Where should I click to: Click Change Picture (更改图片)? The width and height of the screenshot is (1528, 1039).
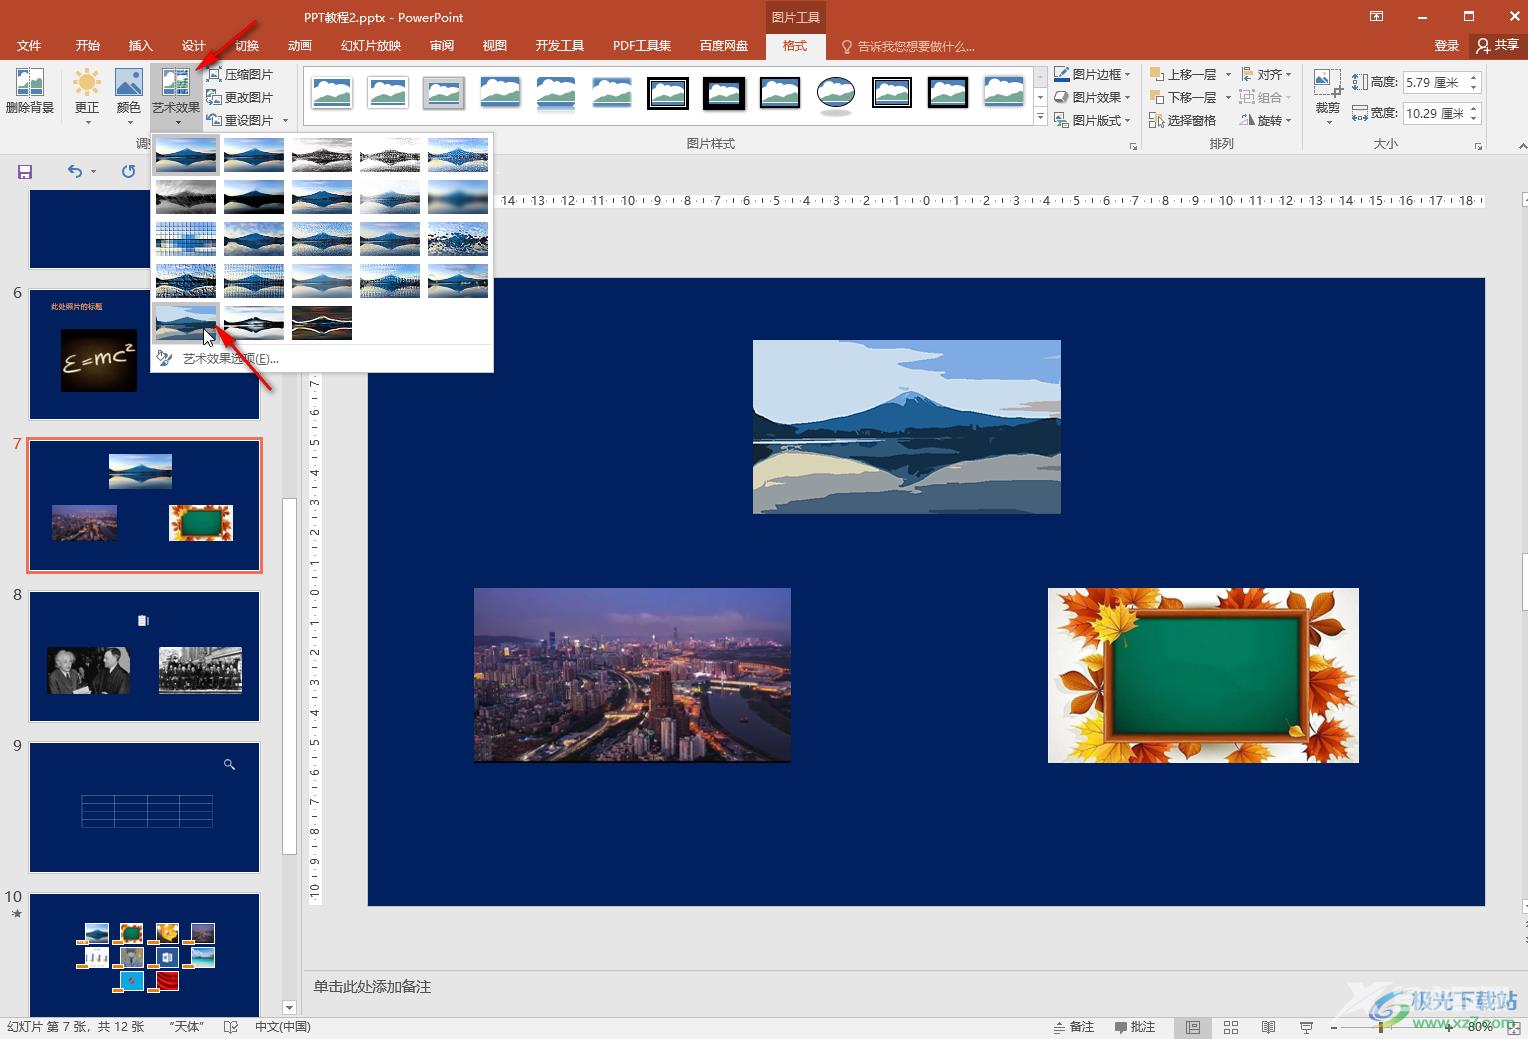pyautogui.click(x=239, y=97)
